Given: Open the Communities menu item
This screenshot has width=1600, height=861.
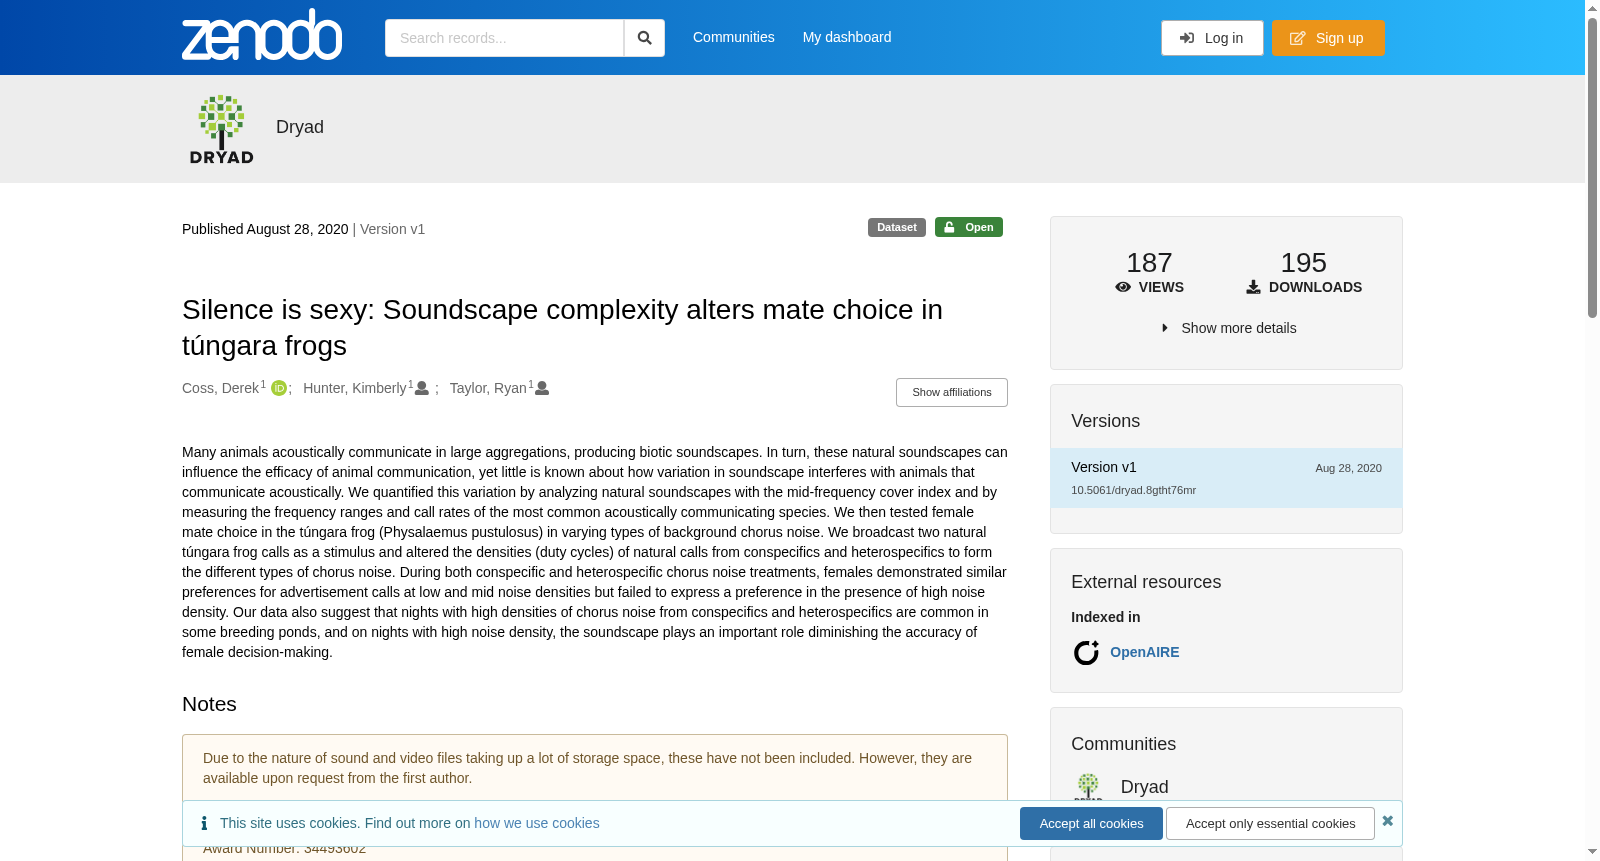Looking at the screenshot, I should click(734, 37).
